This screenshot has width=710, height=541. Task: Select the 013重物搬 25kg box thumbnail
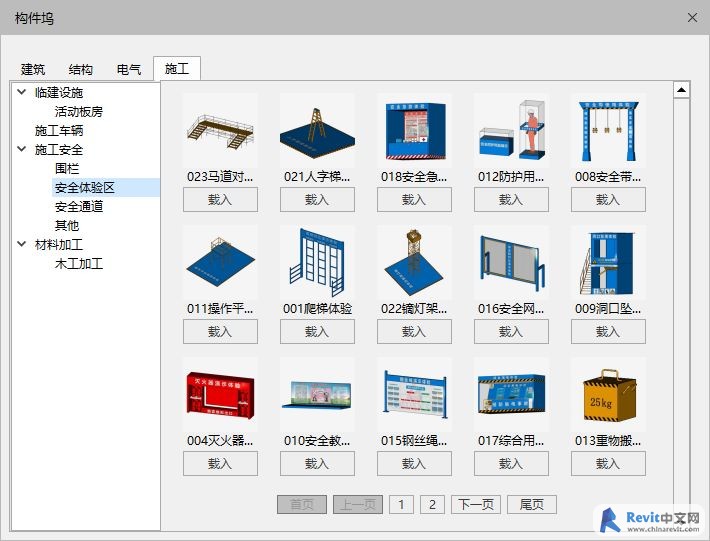(608, 394)
